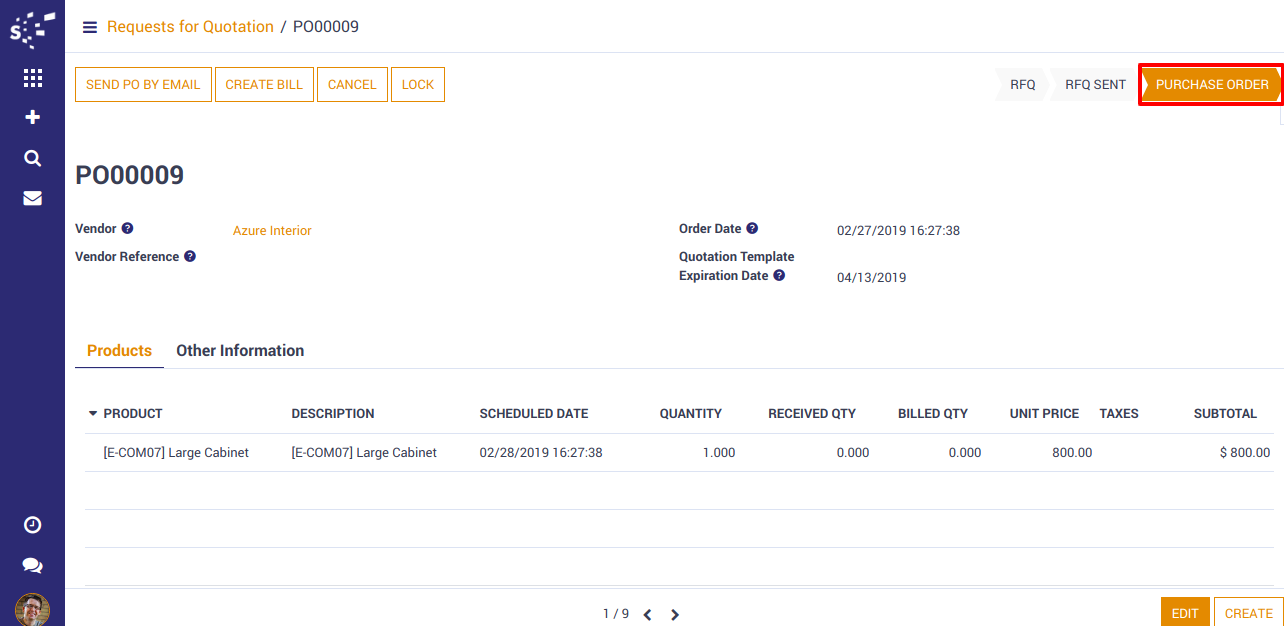
Task: Toggle the hamburger menu icon
Action: (x=90, y=27)
